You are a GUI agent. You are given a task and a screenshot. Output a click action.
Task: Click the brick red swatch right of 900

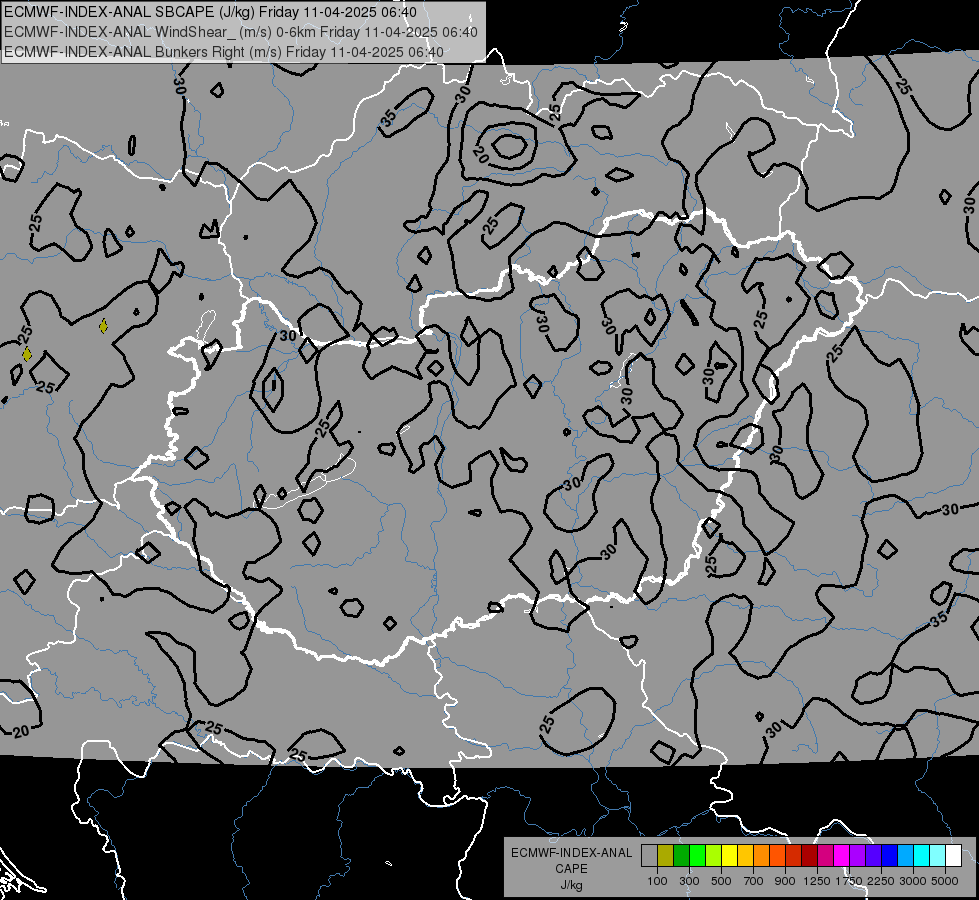tap(794, 856)
